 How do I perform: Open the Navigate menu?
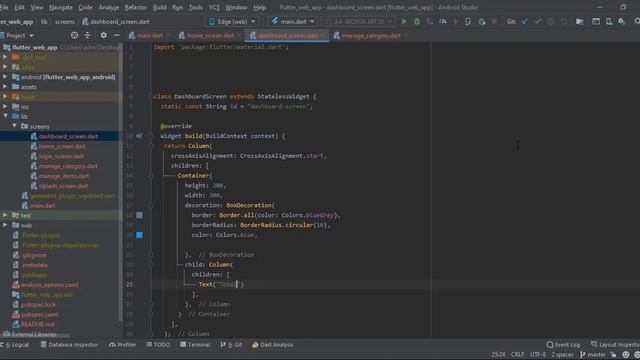click(61, 7)
